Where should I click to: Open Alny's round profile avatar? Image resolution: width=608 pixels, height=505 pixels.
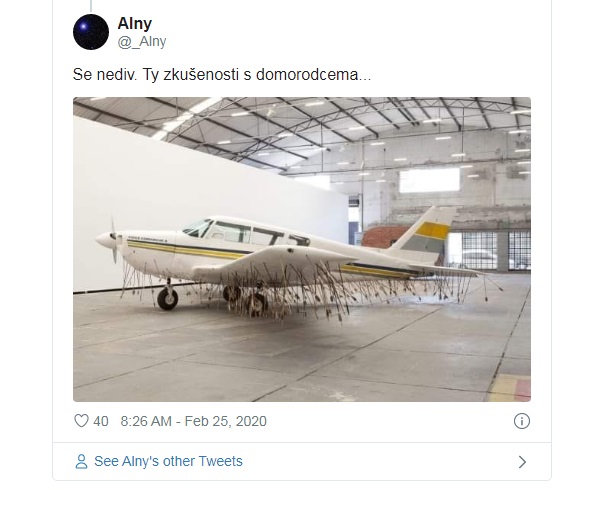(91, 32)
